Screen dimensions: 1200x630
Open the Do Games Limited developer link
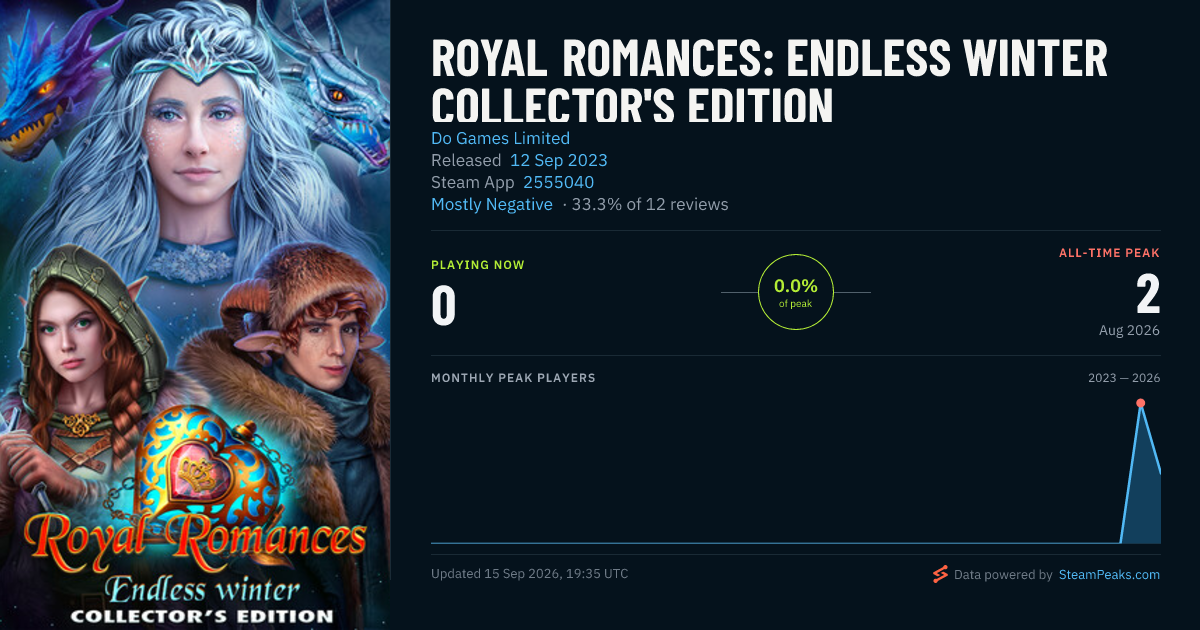tap(500, 138)
